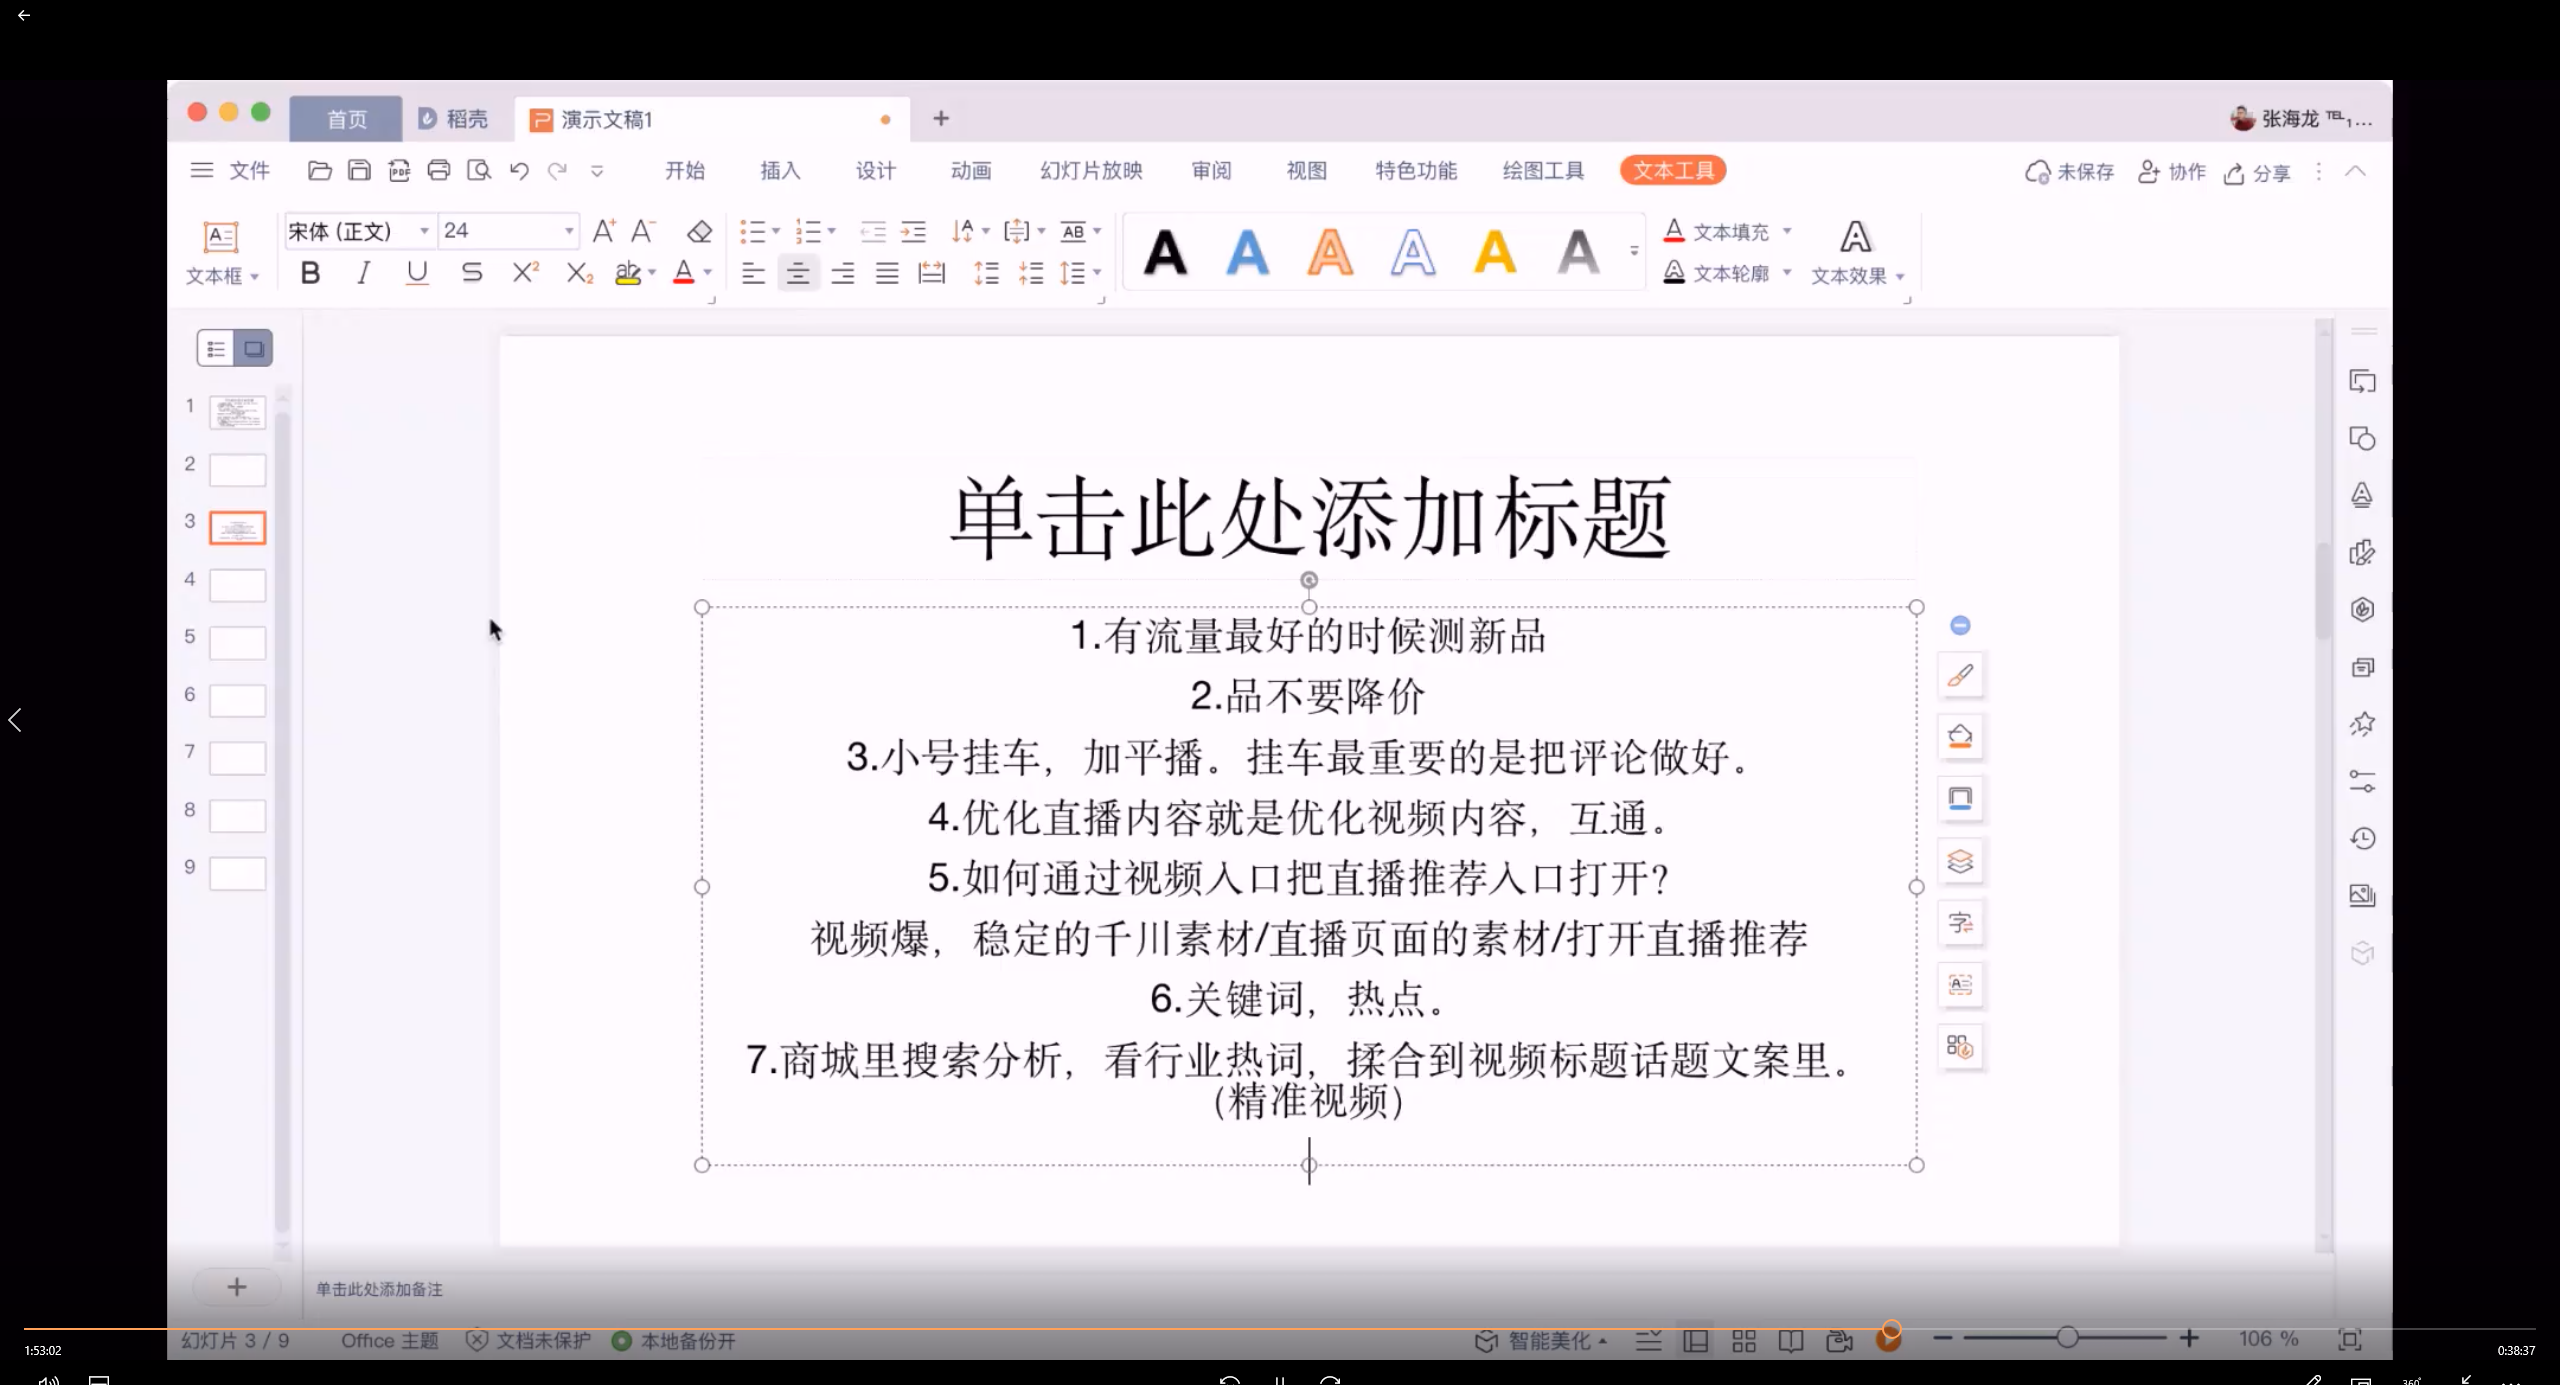Switch to outline view in the slide panel
The image size is (2560, 1385).
click(x=215, y=347)
